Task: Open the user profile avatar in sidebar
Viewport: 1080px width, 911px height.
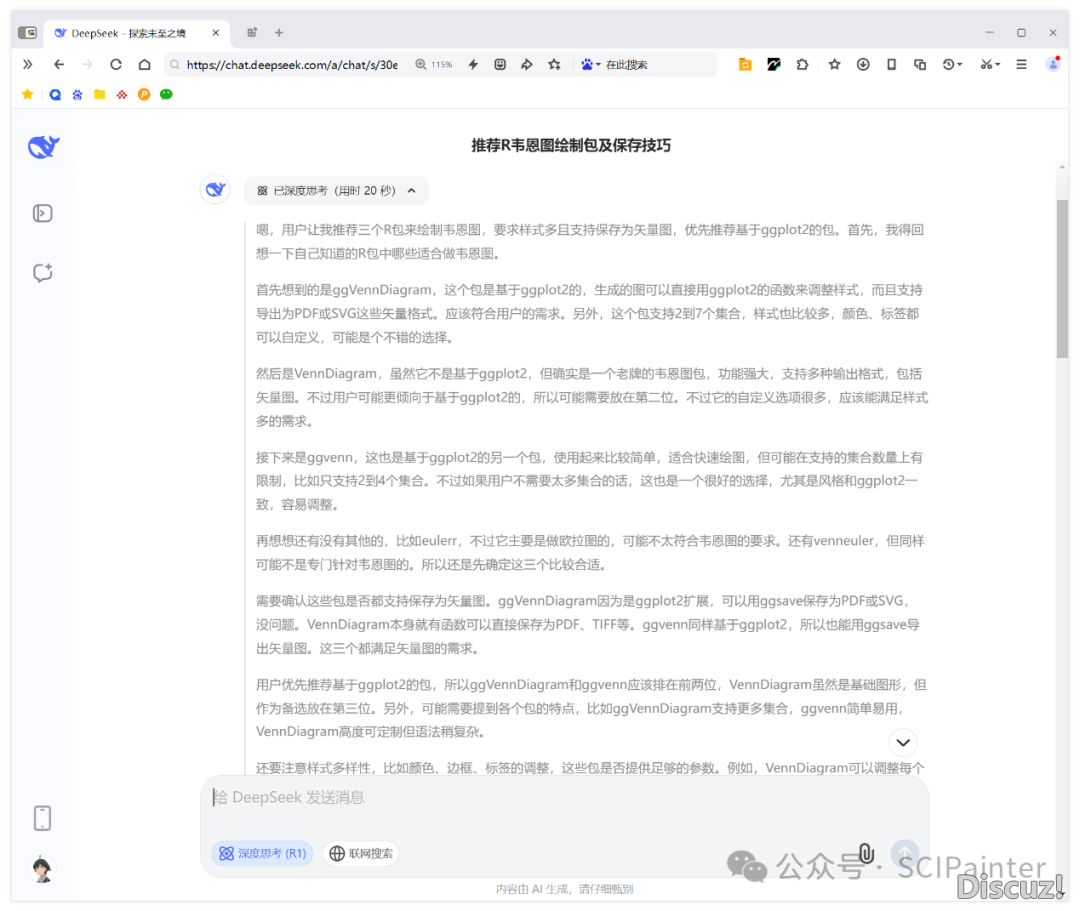Action: pos(43,870)
